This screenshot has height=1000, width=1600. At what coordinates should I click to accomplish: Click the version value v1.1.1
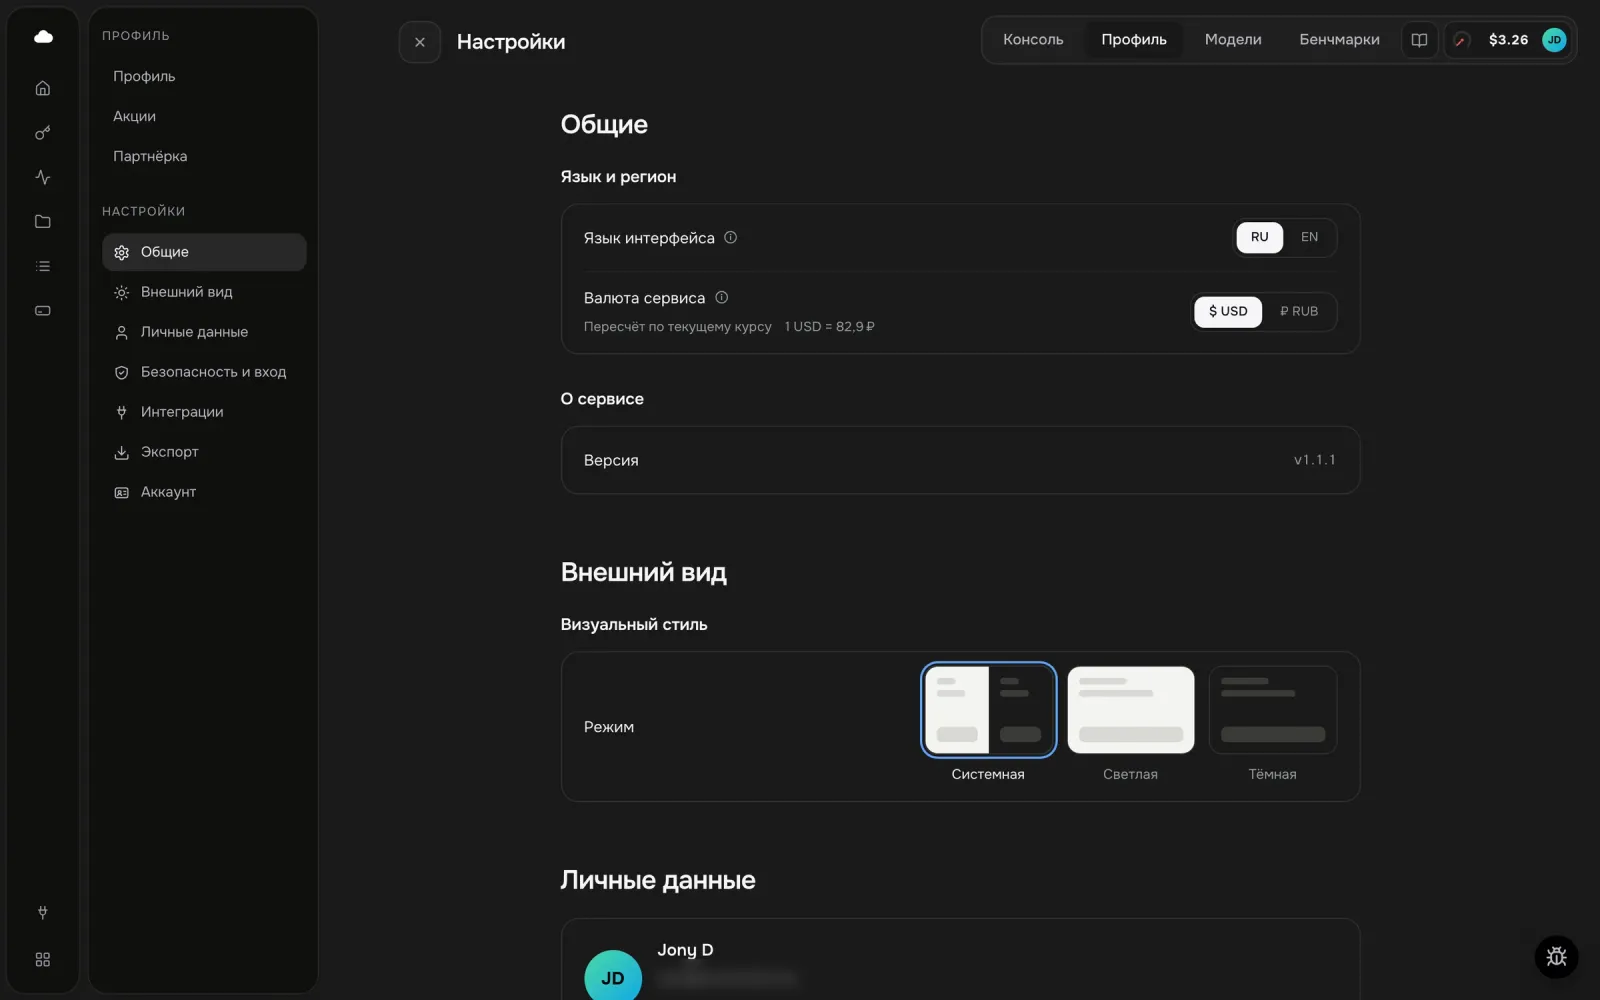coord(1314,460)
